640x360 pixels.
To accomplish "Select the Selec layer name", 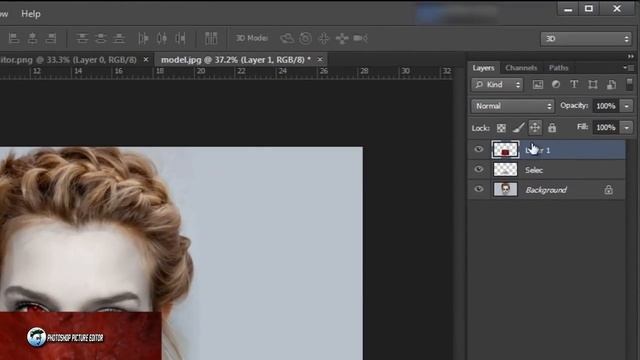I will tap(534, 170).
